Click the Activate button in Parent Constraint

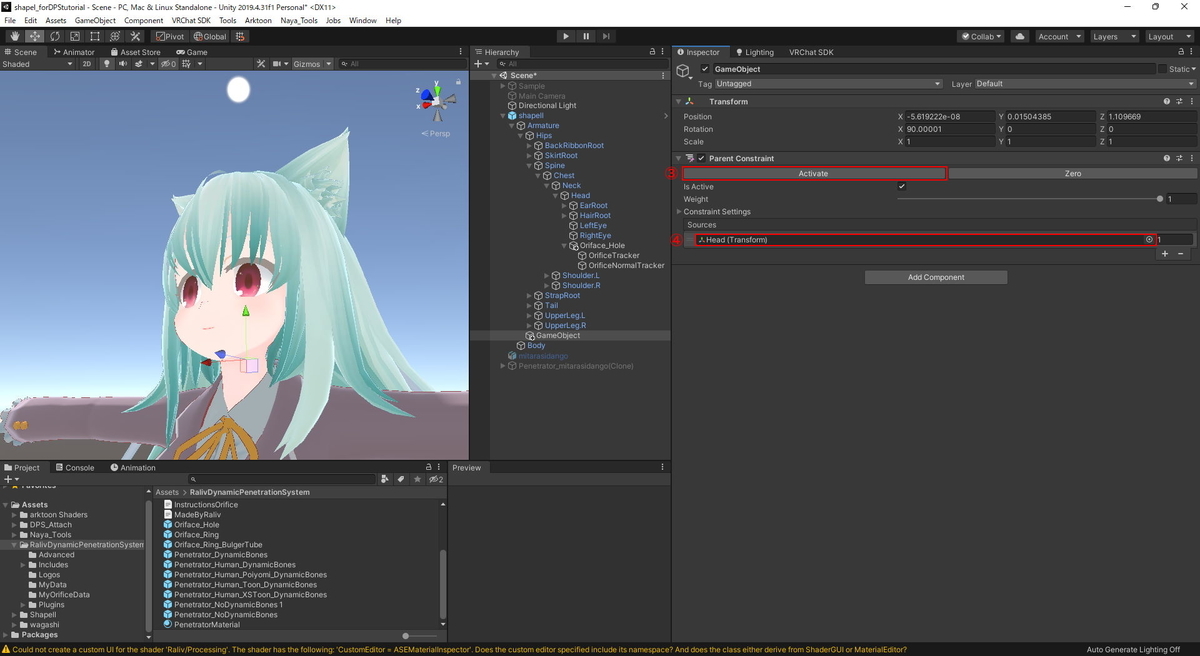pos(813,173)
